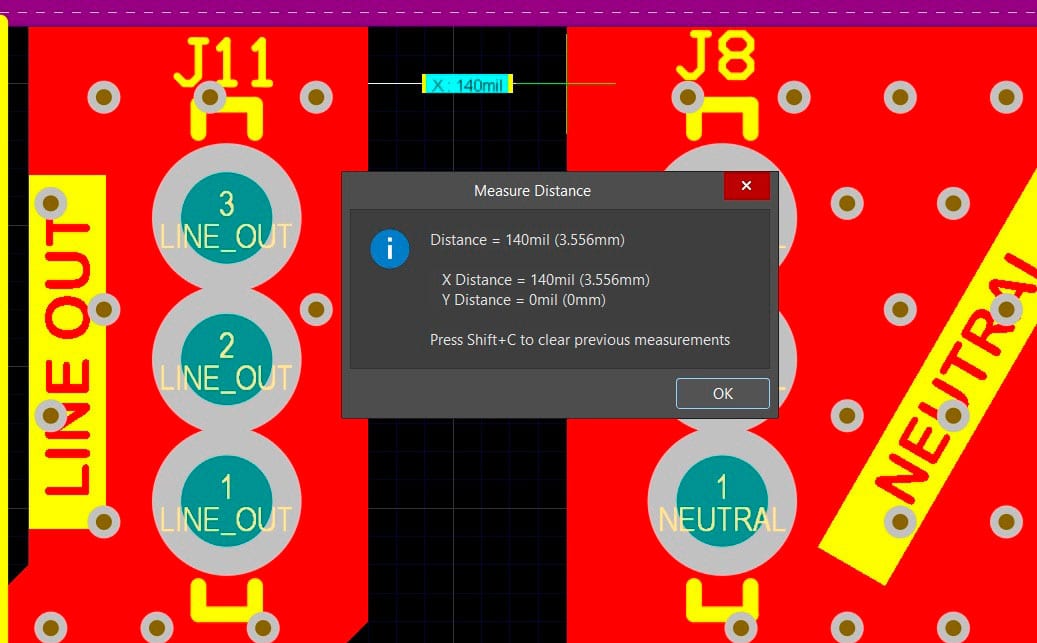The image size is (1037, 643).
Task: Click the Shift+C clear measurements hint text
Action: pyautogui.click(x=580, y=340)
